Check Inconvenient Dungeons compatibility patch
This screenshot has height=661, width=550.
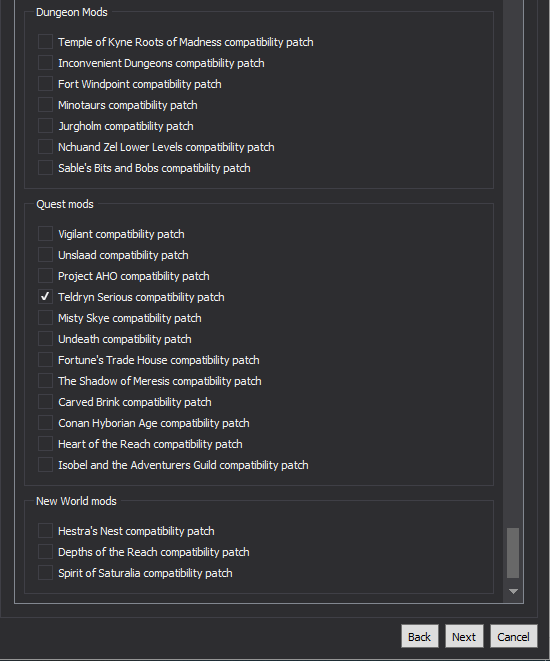pyautogui.click(x=45, y=63)
